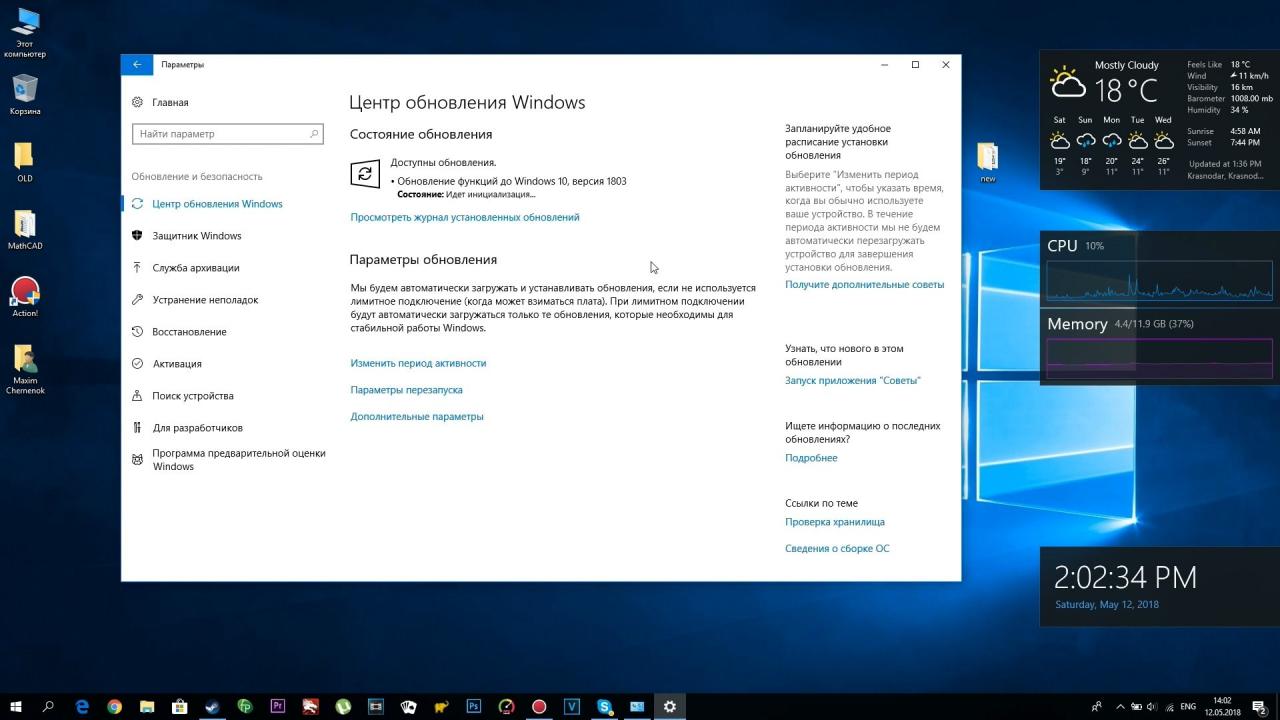Select the OLD folder on desktop
This screenshot has width=1280, height=720.
point(25,163)
